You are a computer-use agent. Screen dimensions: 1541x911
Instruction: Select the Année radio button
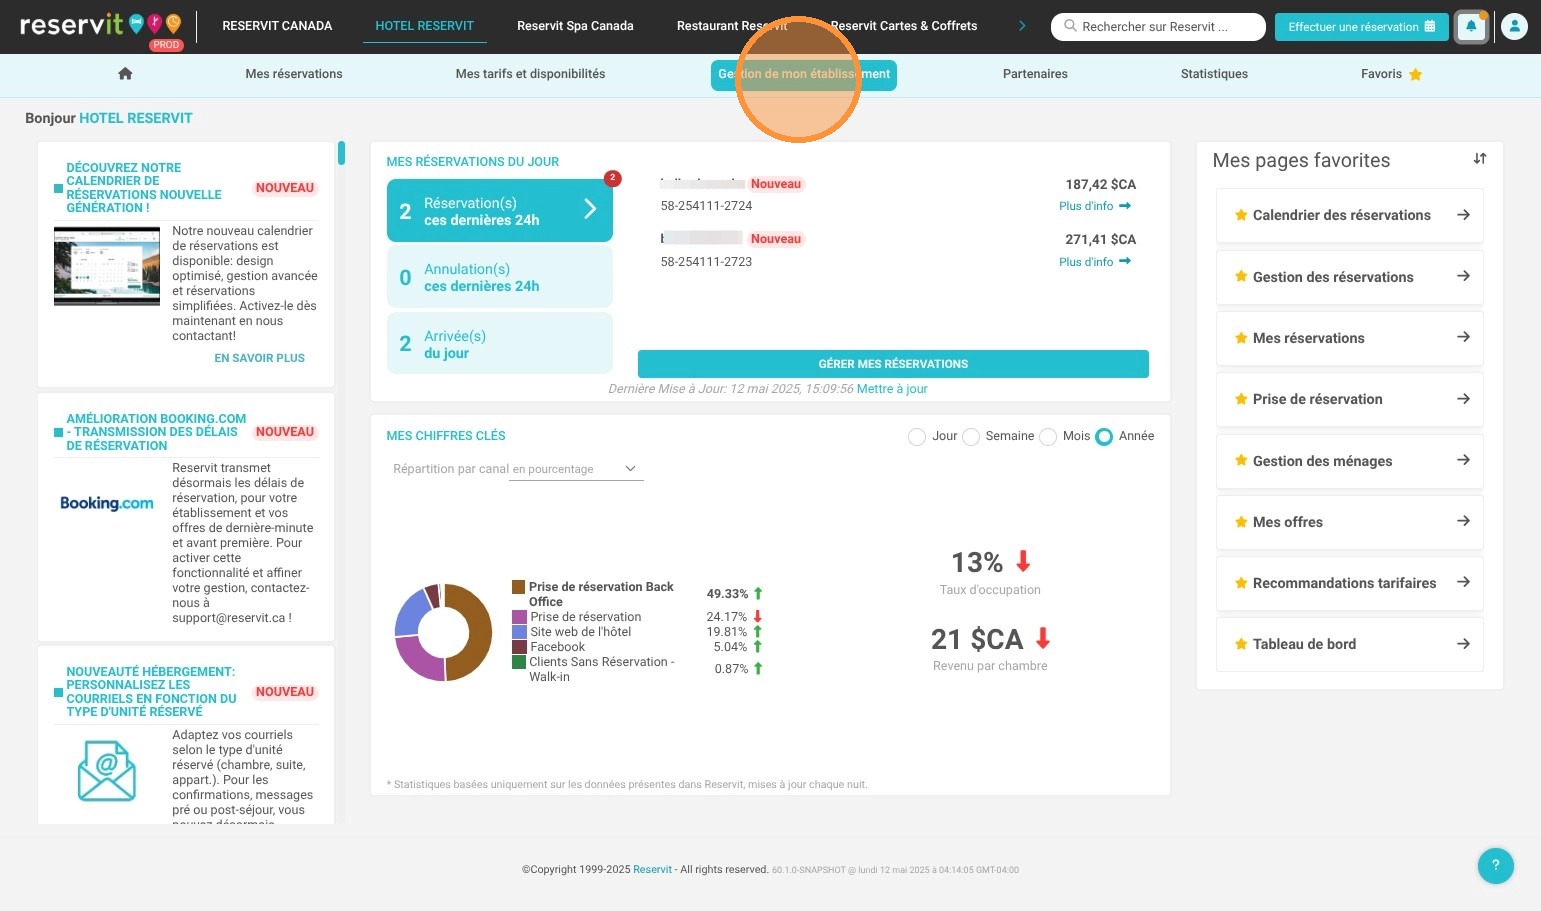coord(1104,437)
